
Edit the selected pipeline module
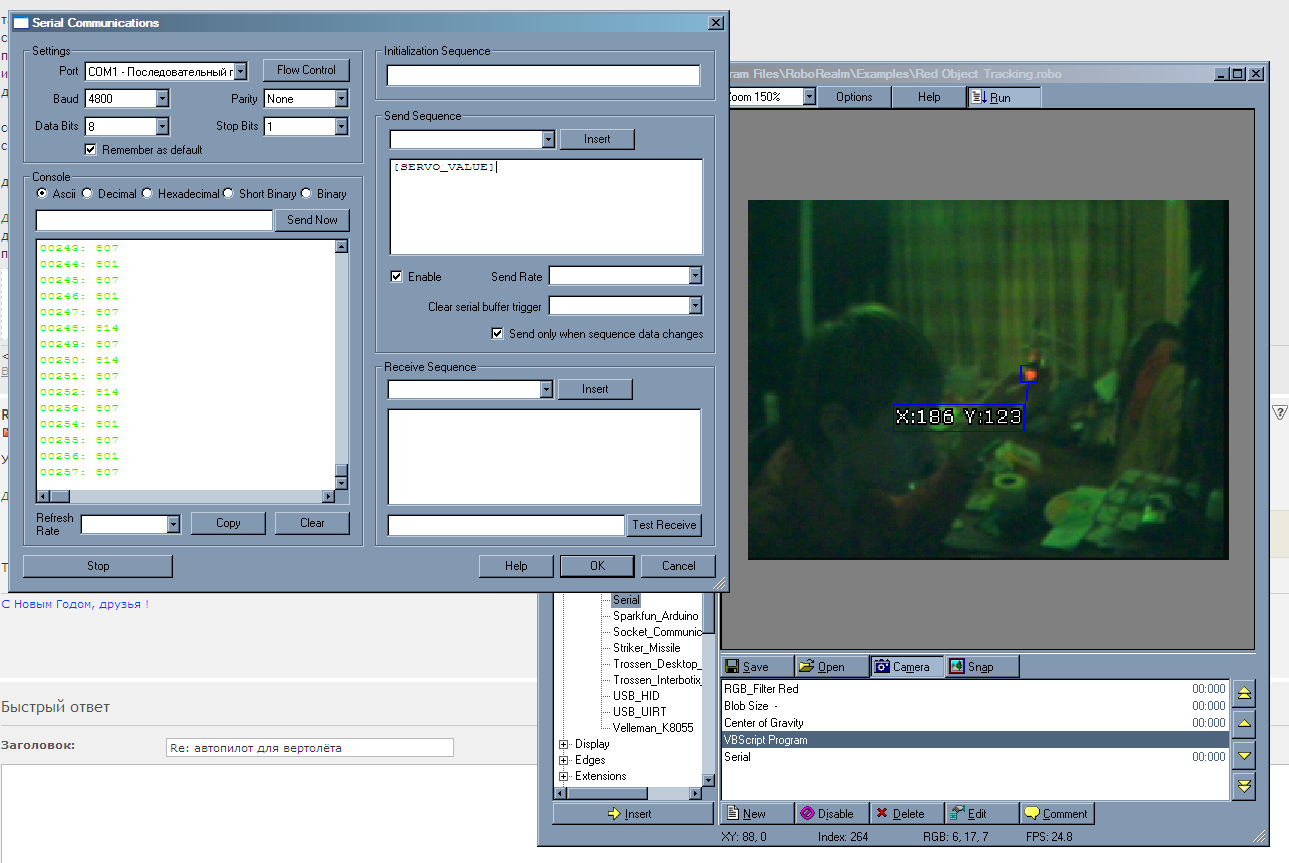tap(982, 814)
